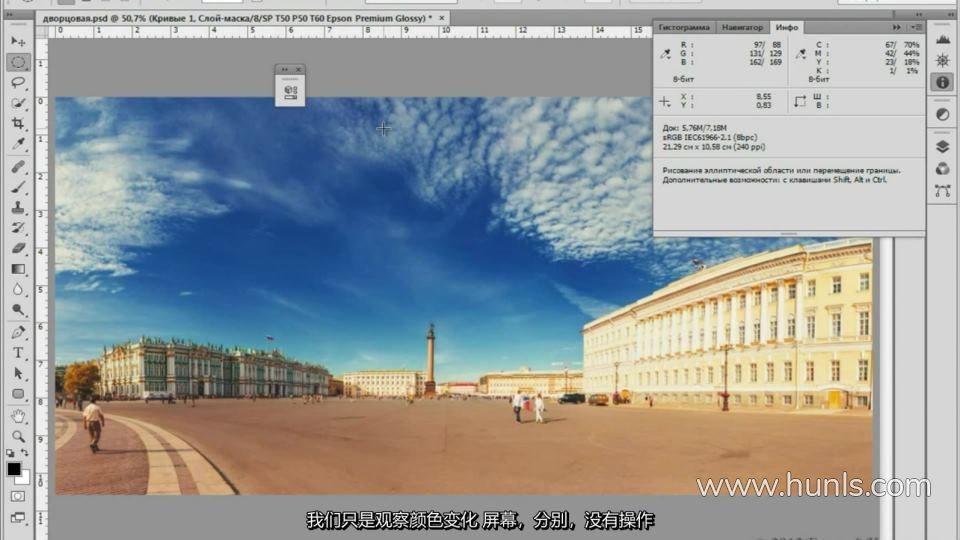Select the Eyedropper tool in the toolbox
This screenshot has width=960, height=540.
coord(18,144)
